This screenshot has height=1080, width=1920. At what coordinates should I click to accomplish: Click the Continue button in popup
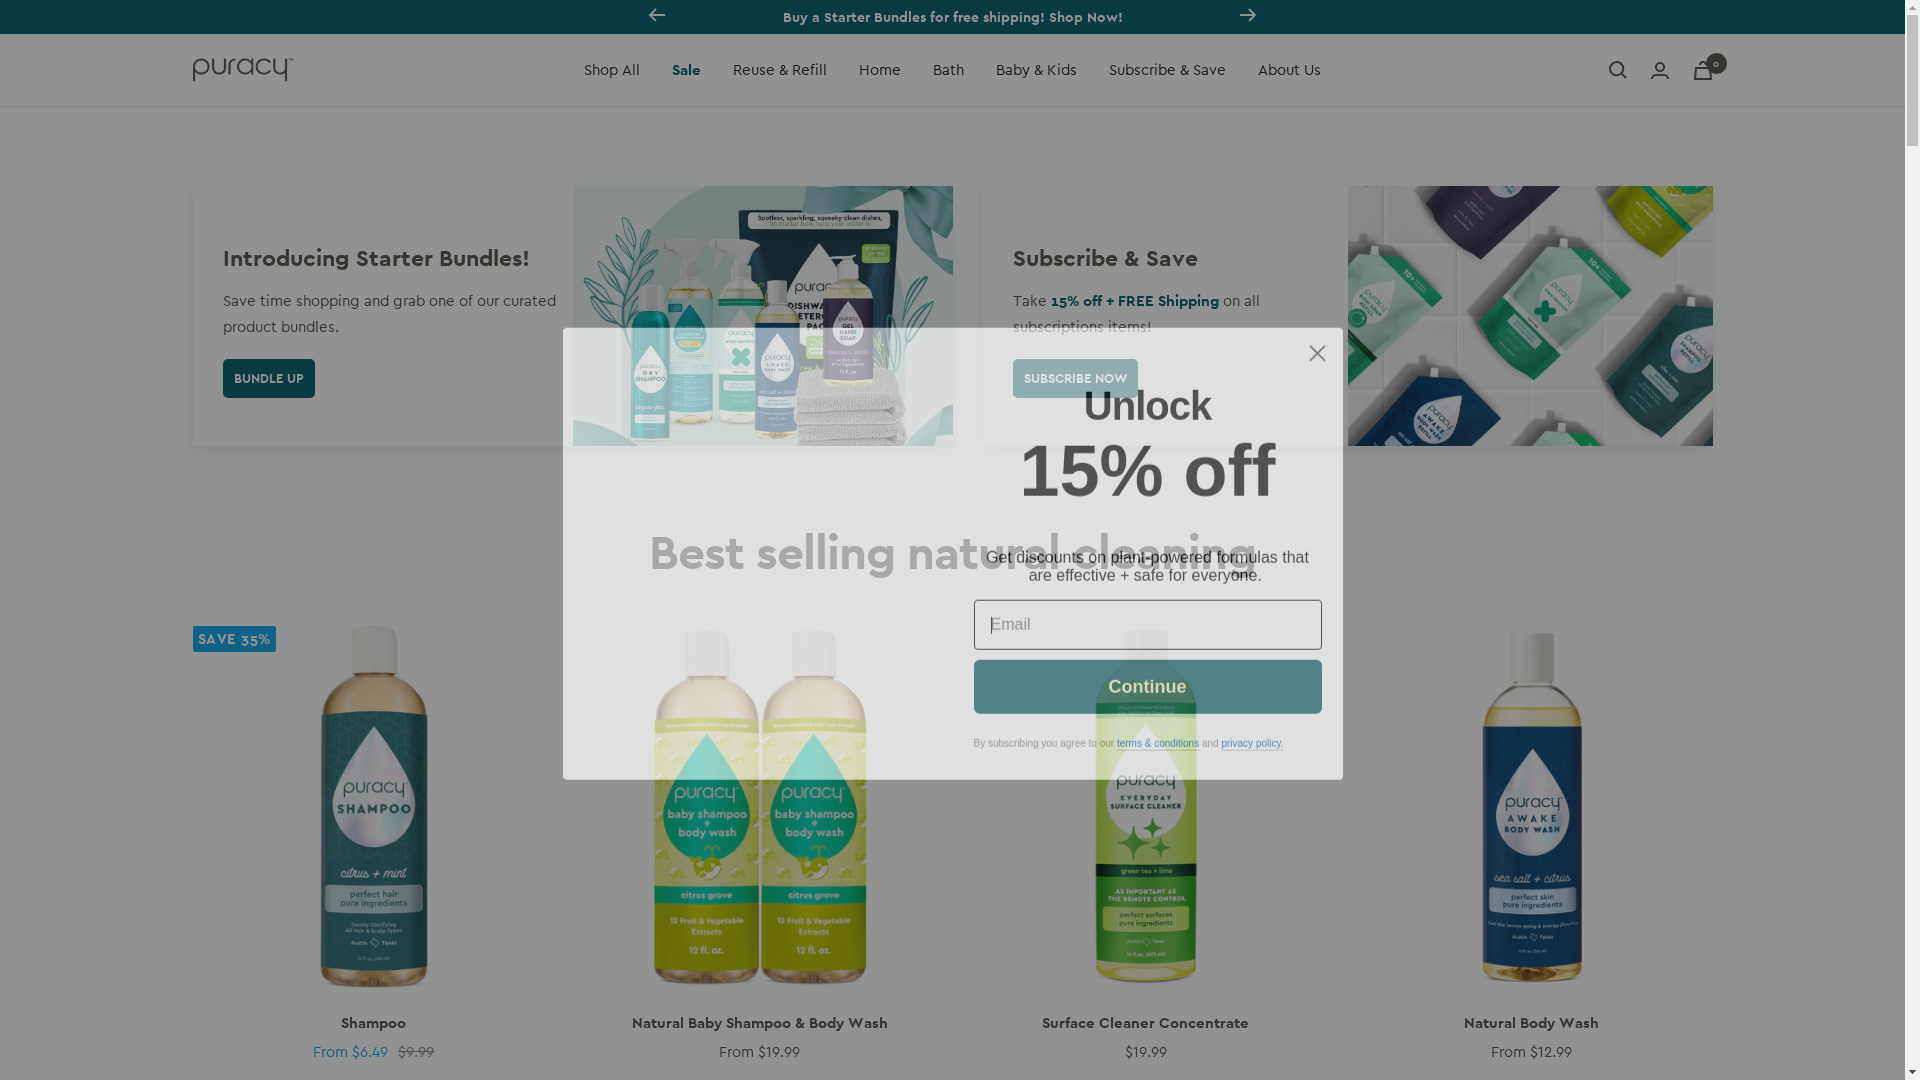[1148, 686]
